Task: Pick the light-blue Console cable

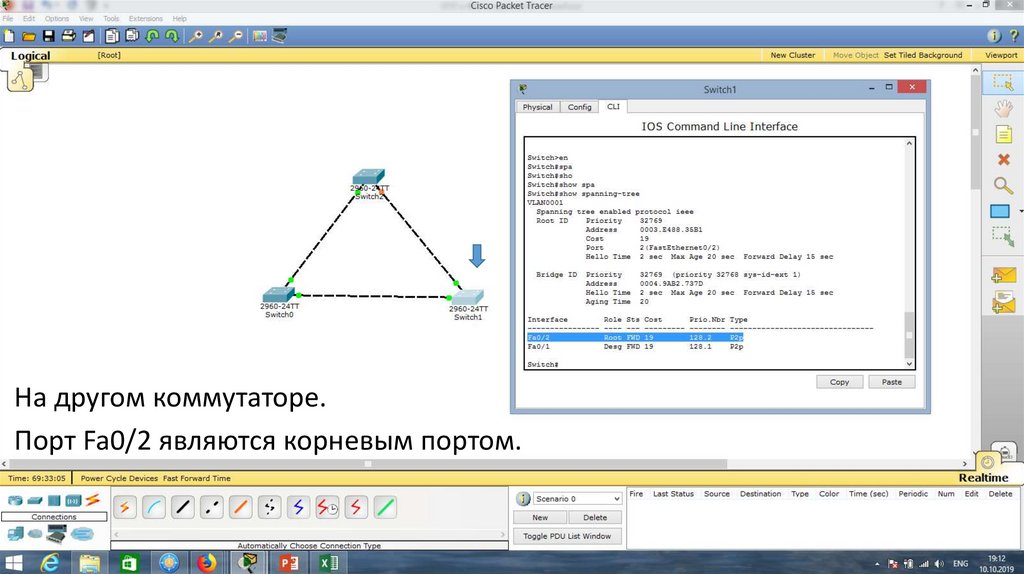Action: 153,507
